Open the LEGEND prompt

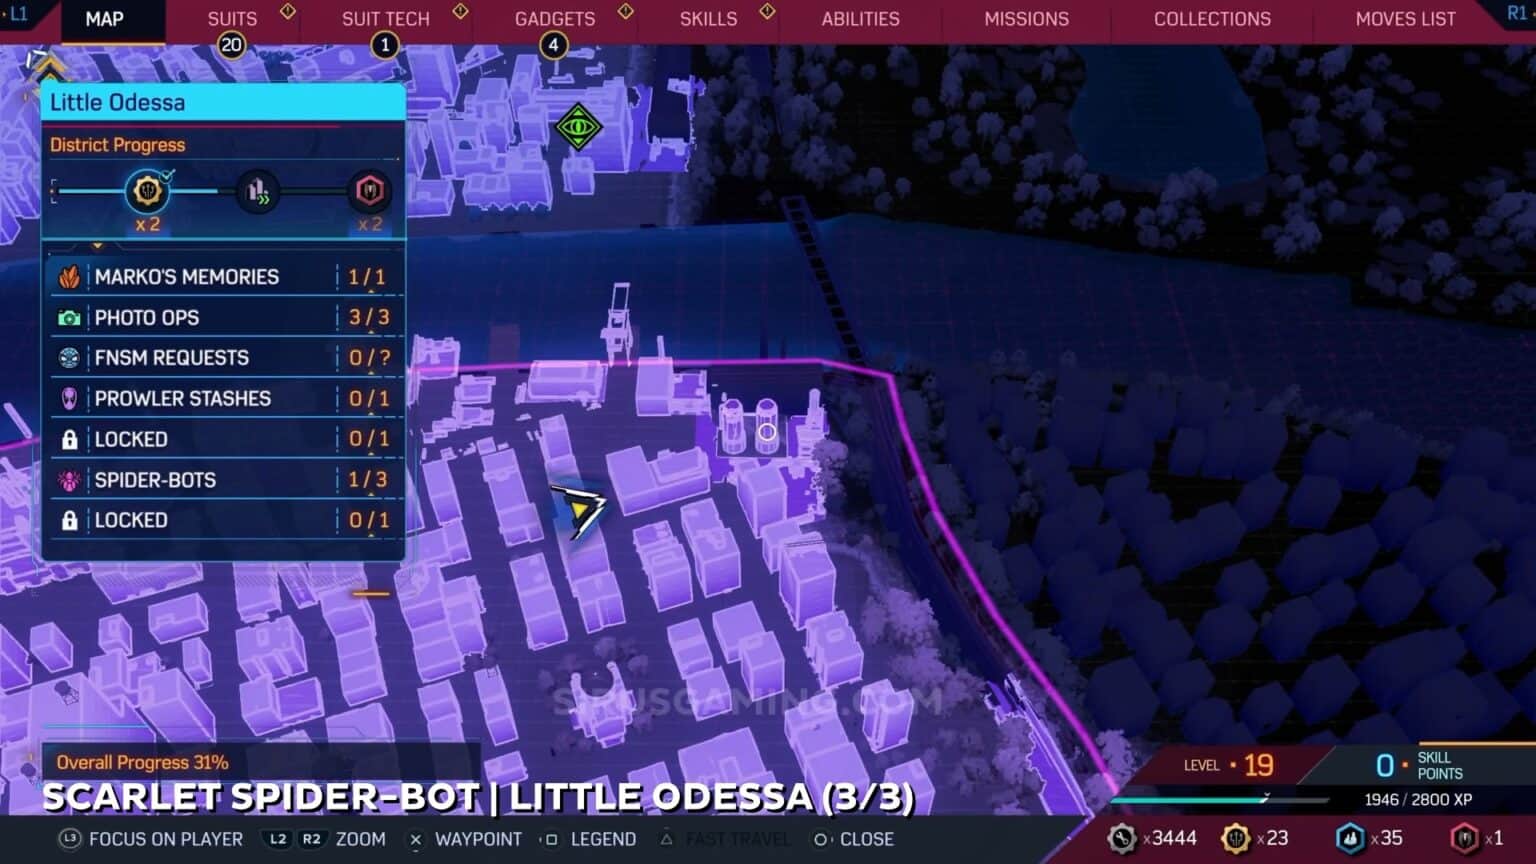pyautogui.click(x=590, y=839)
